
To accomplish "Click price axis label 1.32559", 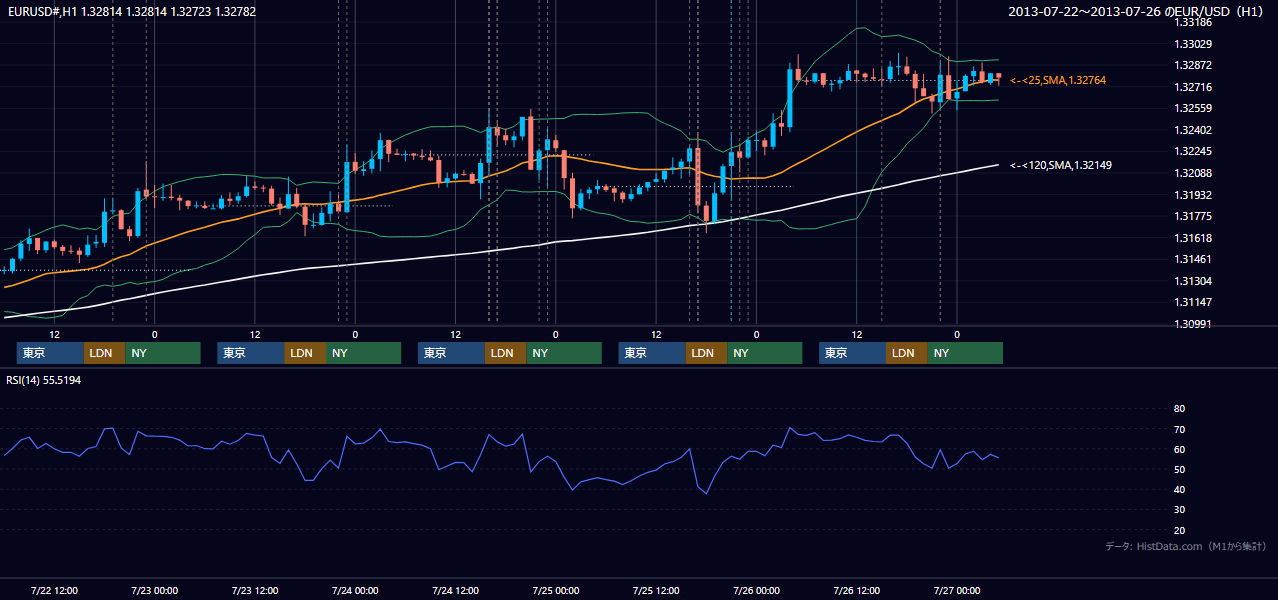I will [x=1192, y=108].
